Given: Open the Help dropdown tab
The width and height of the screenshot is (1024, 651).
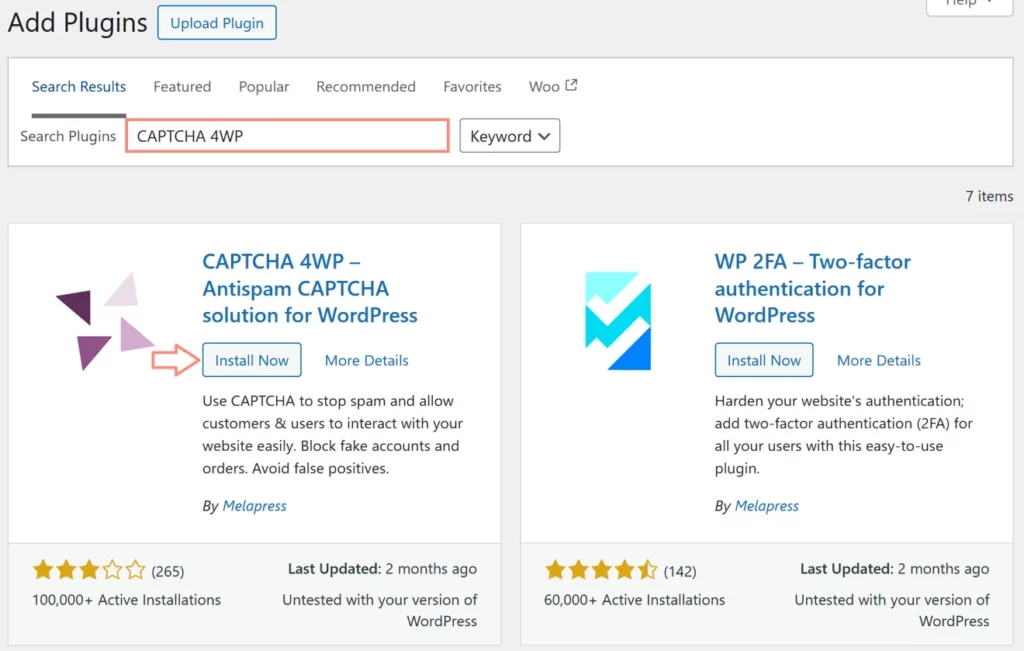Looking at the screenshot, I should click(x=970, y=5).
